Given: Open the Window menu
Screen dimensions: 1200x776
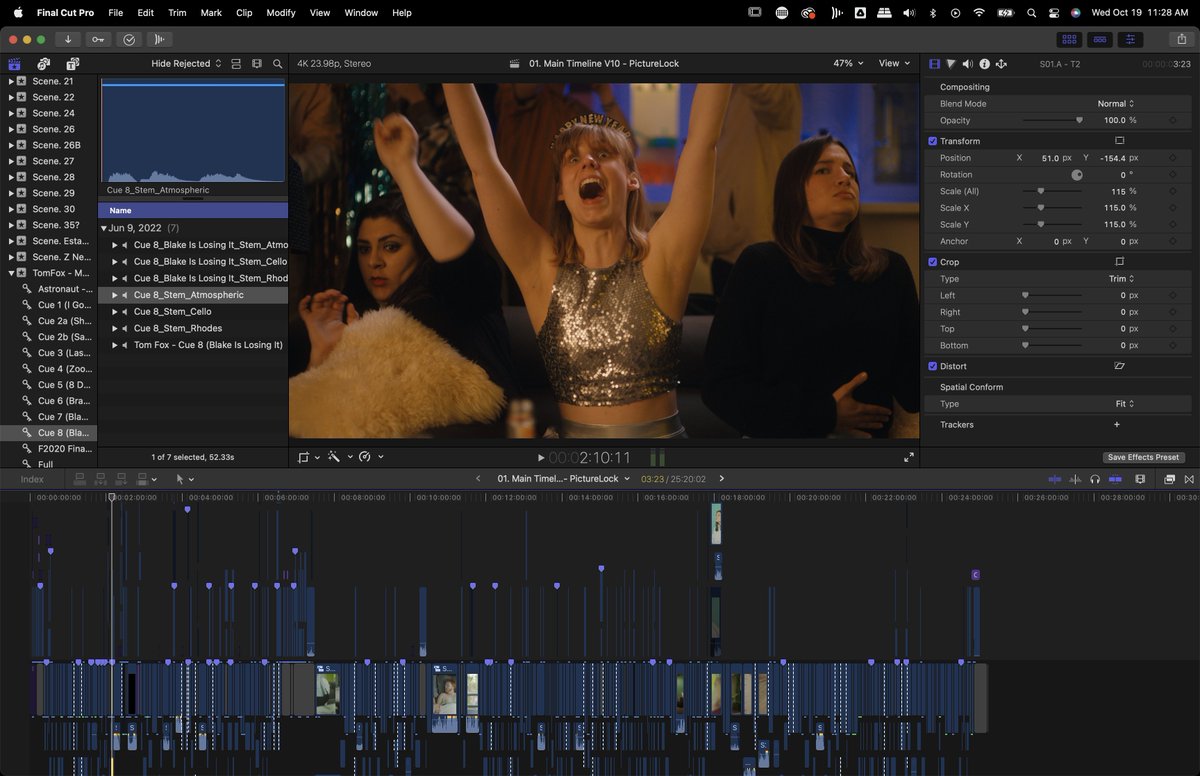Looking at the screenshot, I should [361, 13].
